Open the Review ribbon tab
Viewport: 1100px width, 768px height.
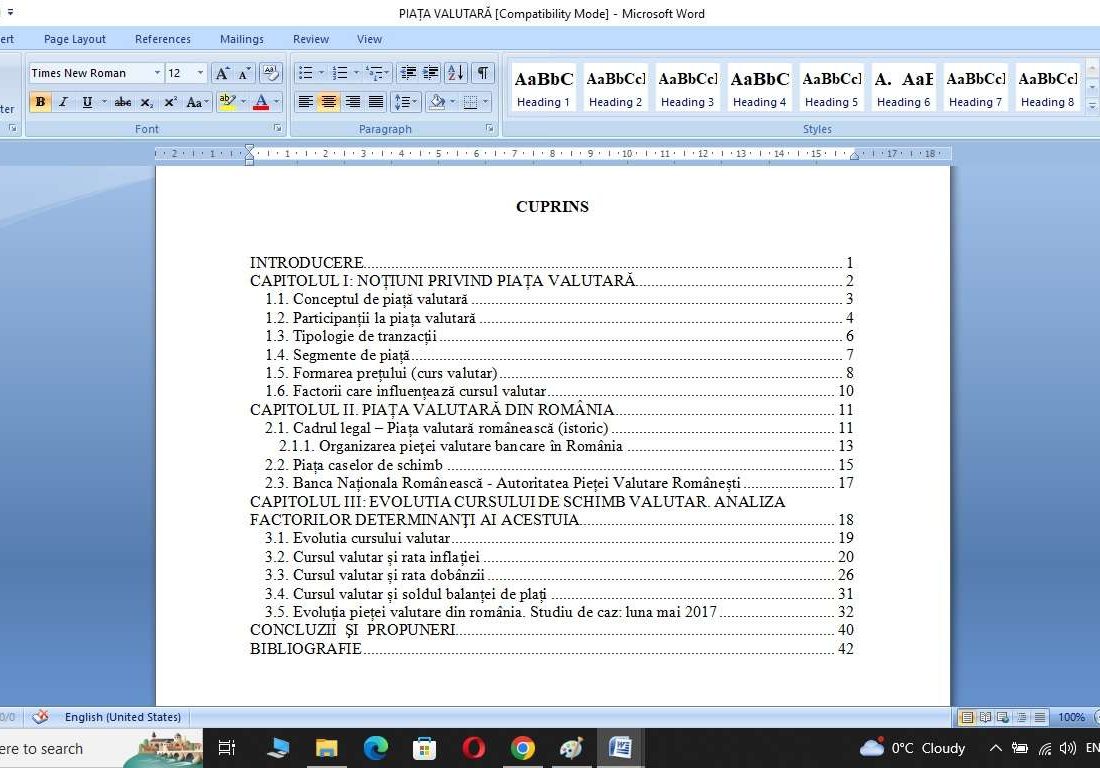pos(311,39)
